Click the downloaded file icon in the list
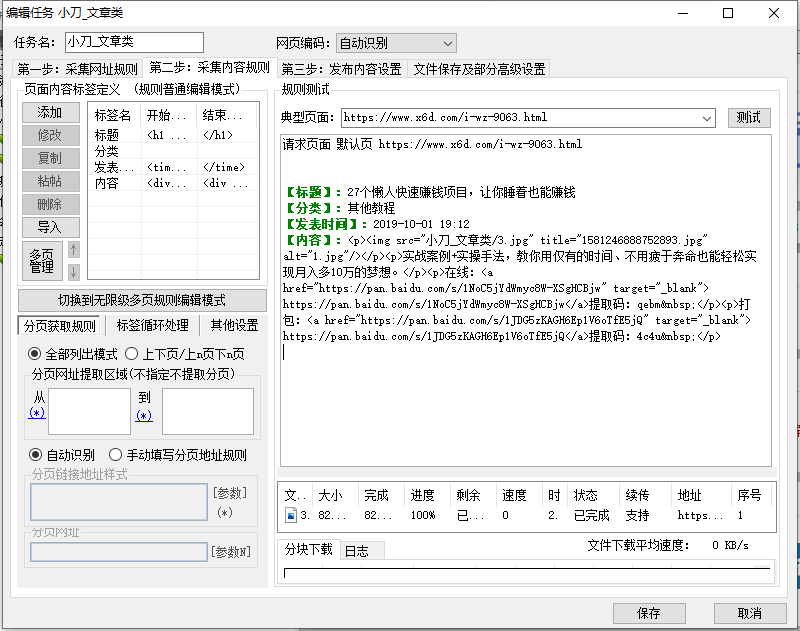 click(x=290, y=516)
